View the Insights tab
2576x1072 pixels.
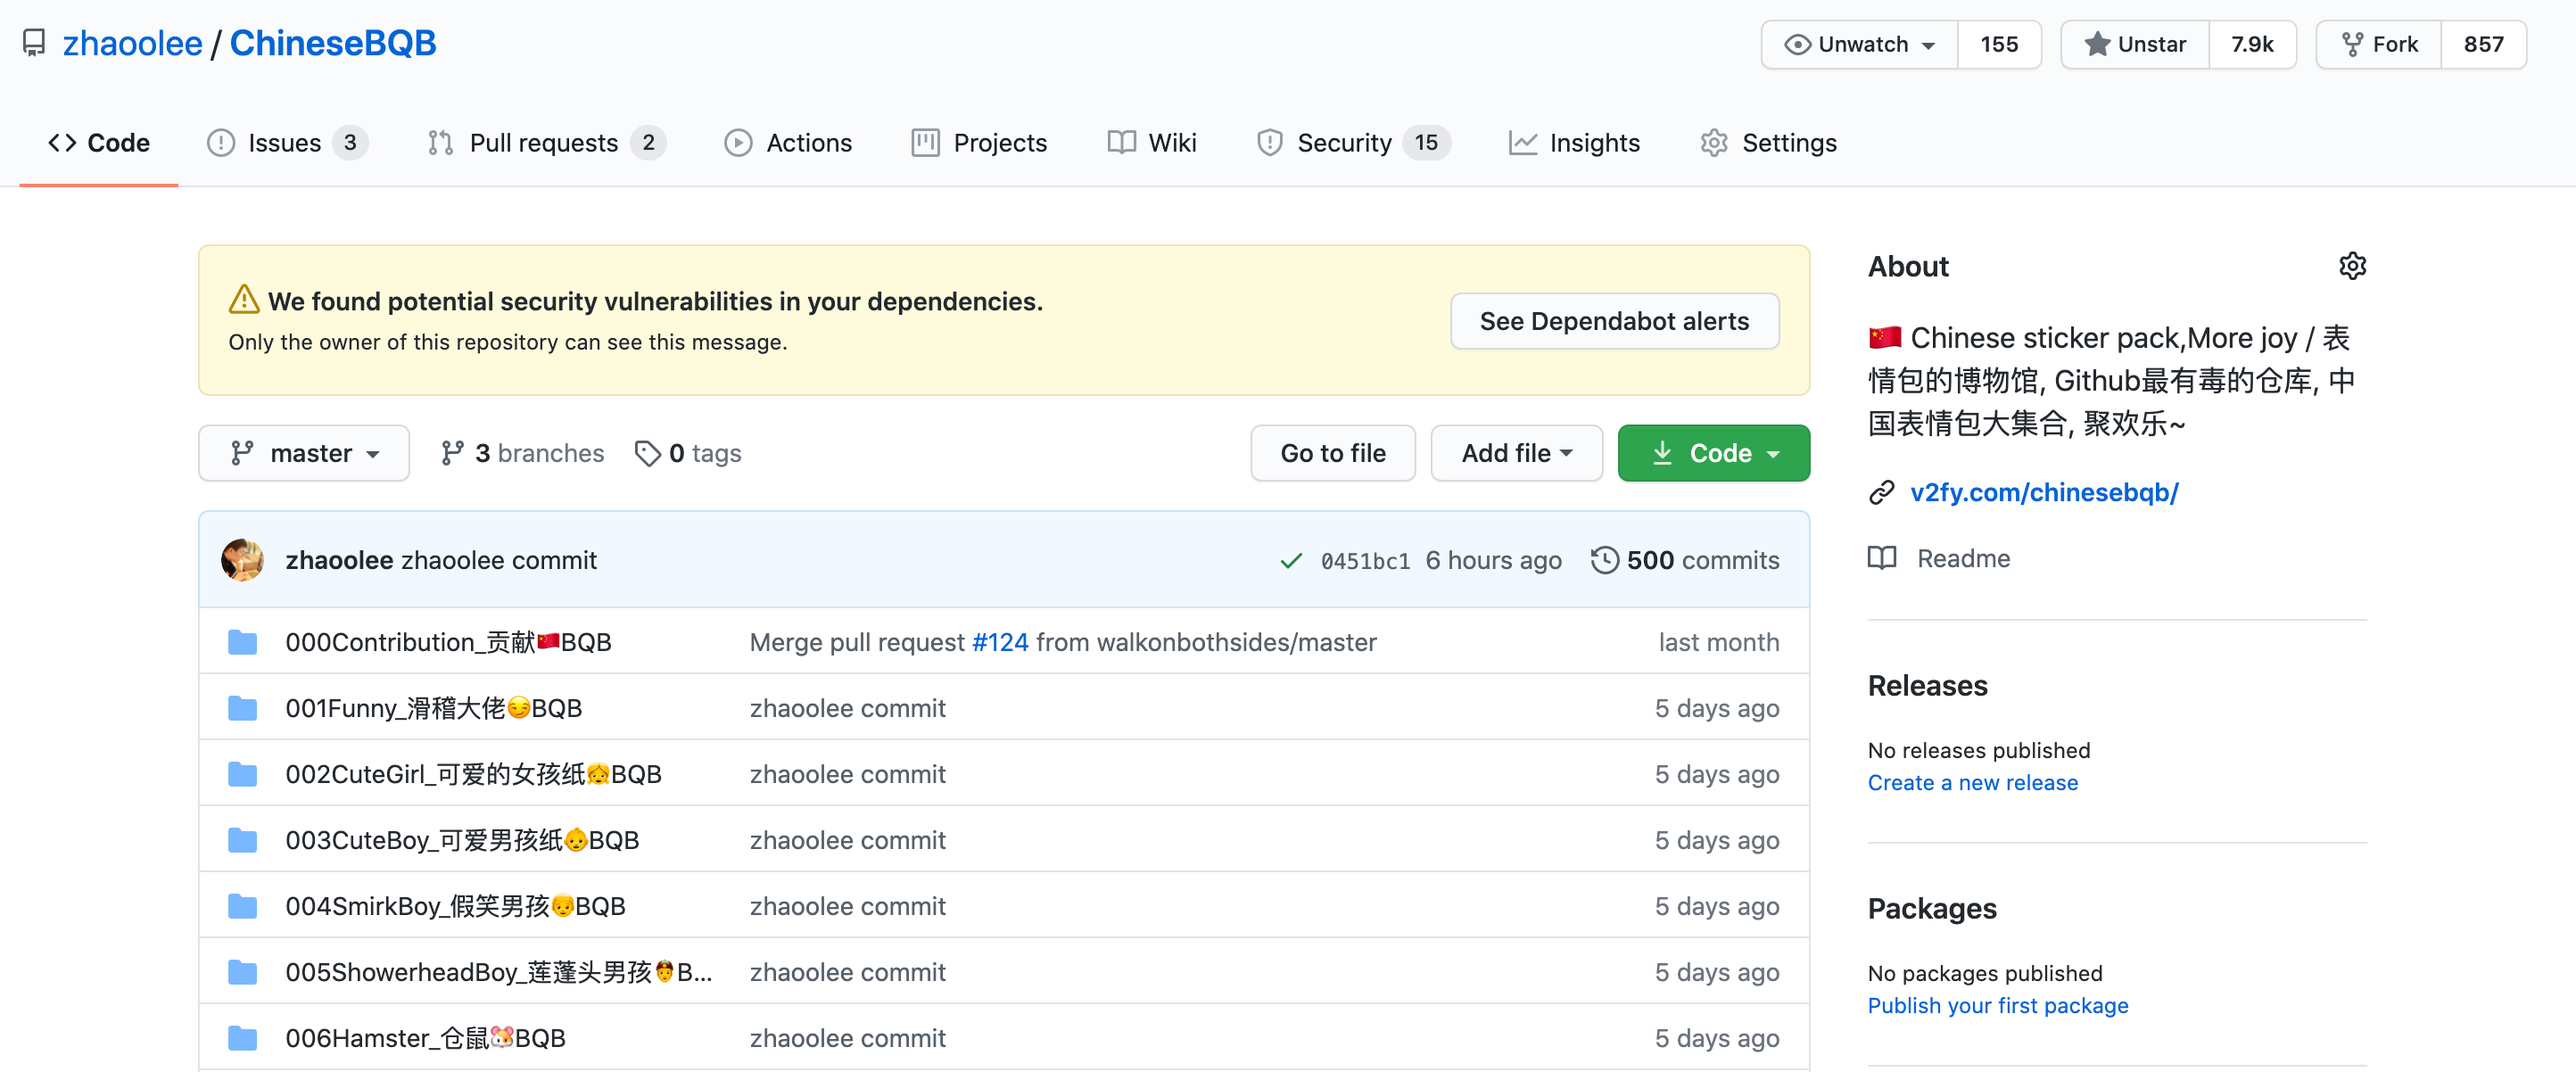[1574, 143]
